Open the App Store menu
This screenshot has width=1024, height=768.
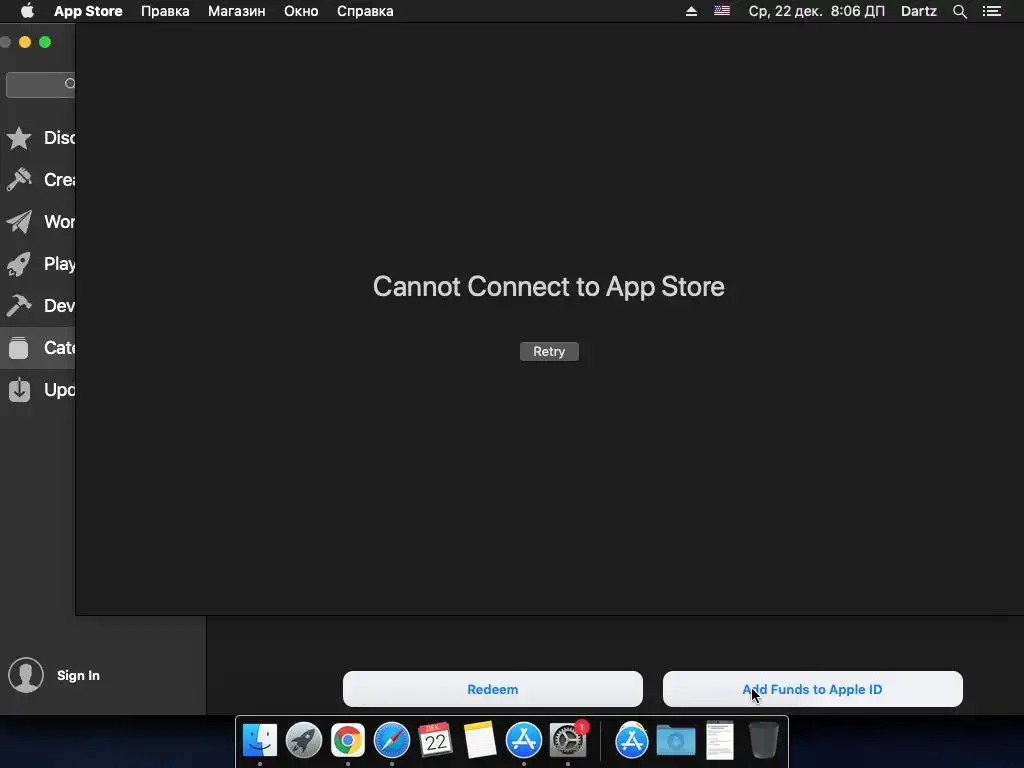(x=88, y=11)
